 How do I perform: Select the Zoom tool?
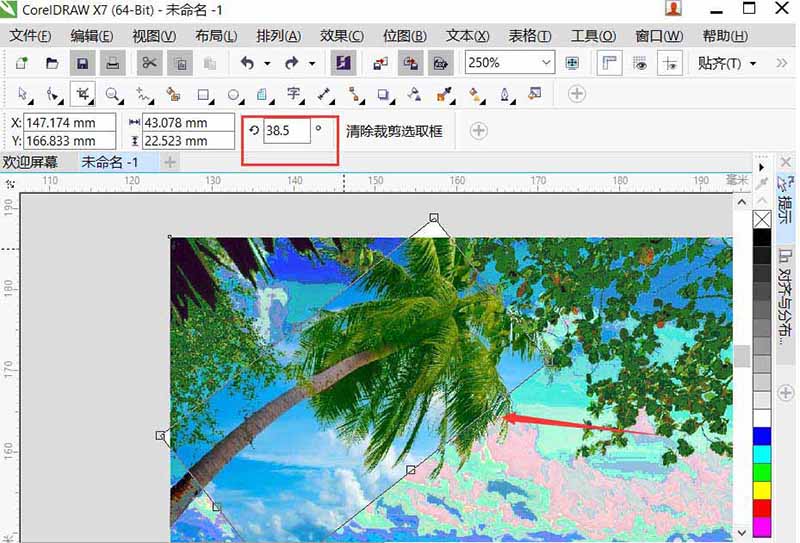pyautogui.click(x=113, y=94)
